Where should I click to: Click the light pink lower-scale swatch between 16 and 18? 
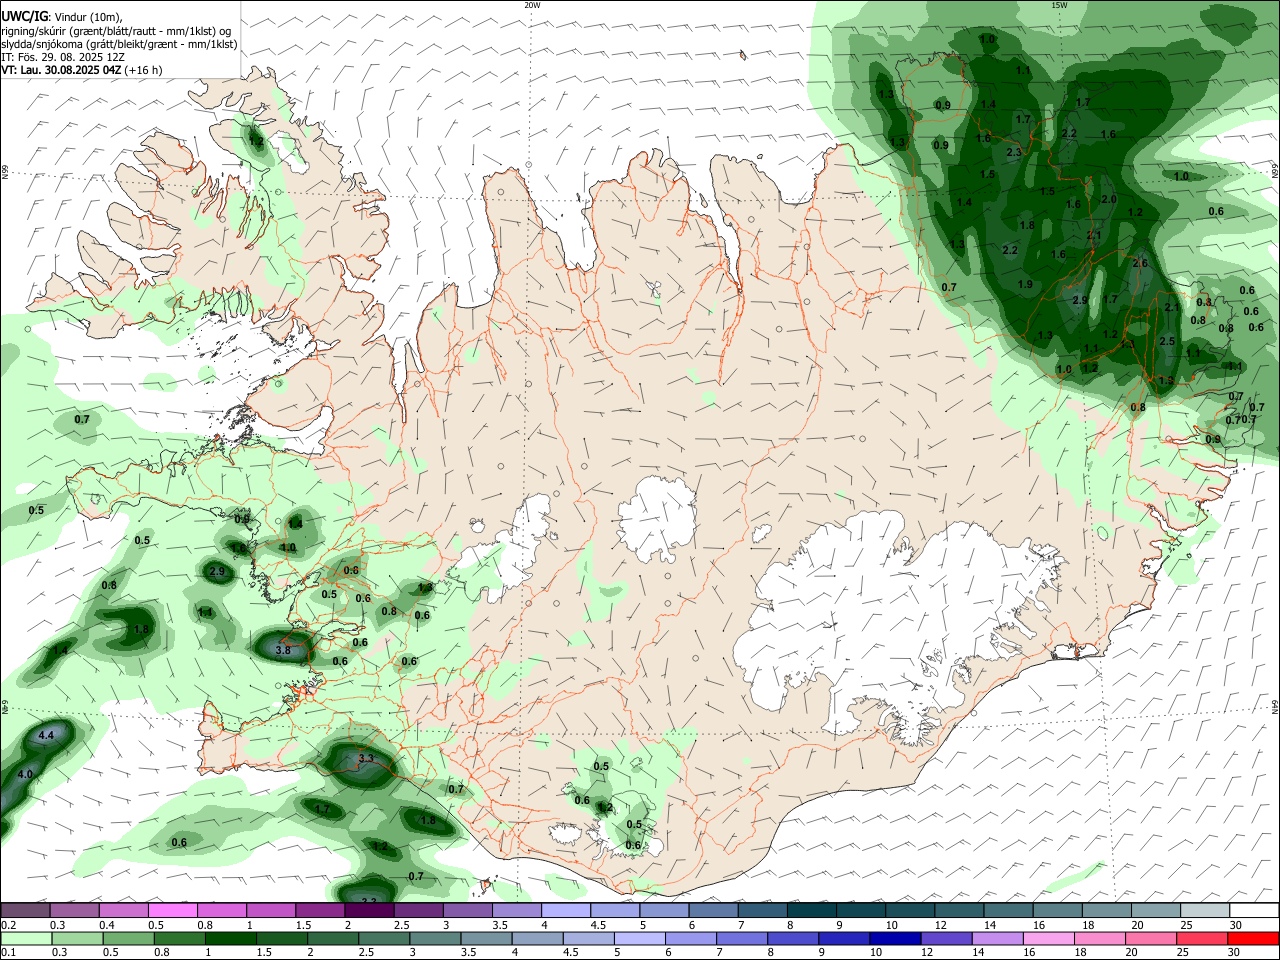(x=1048, y=939)
